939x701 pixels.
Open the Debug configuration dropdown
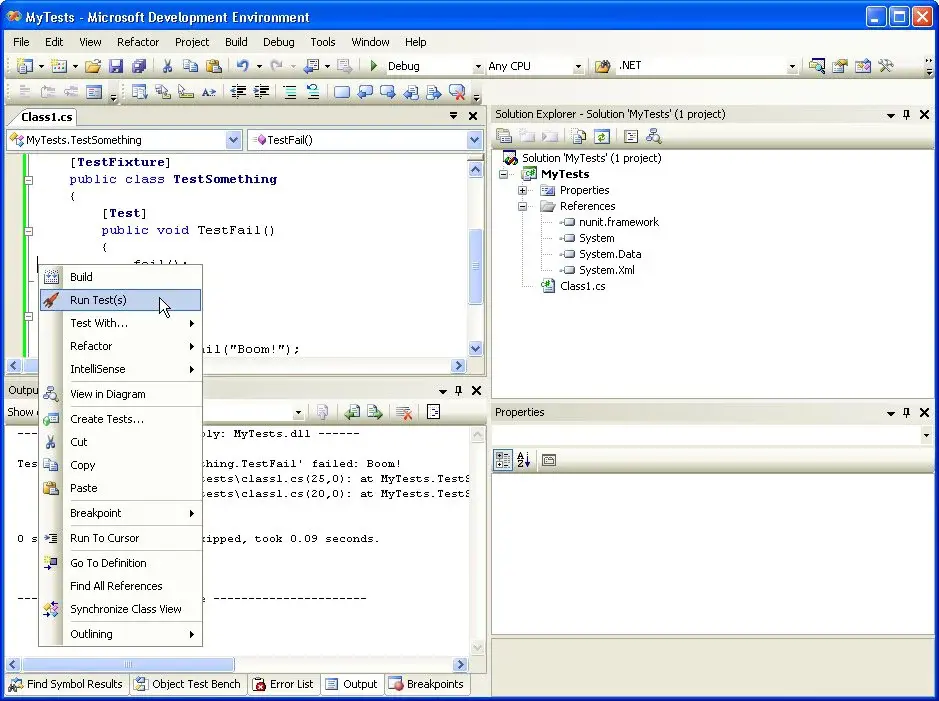click(478, 66)
